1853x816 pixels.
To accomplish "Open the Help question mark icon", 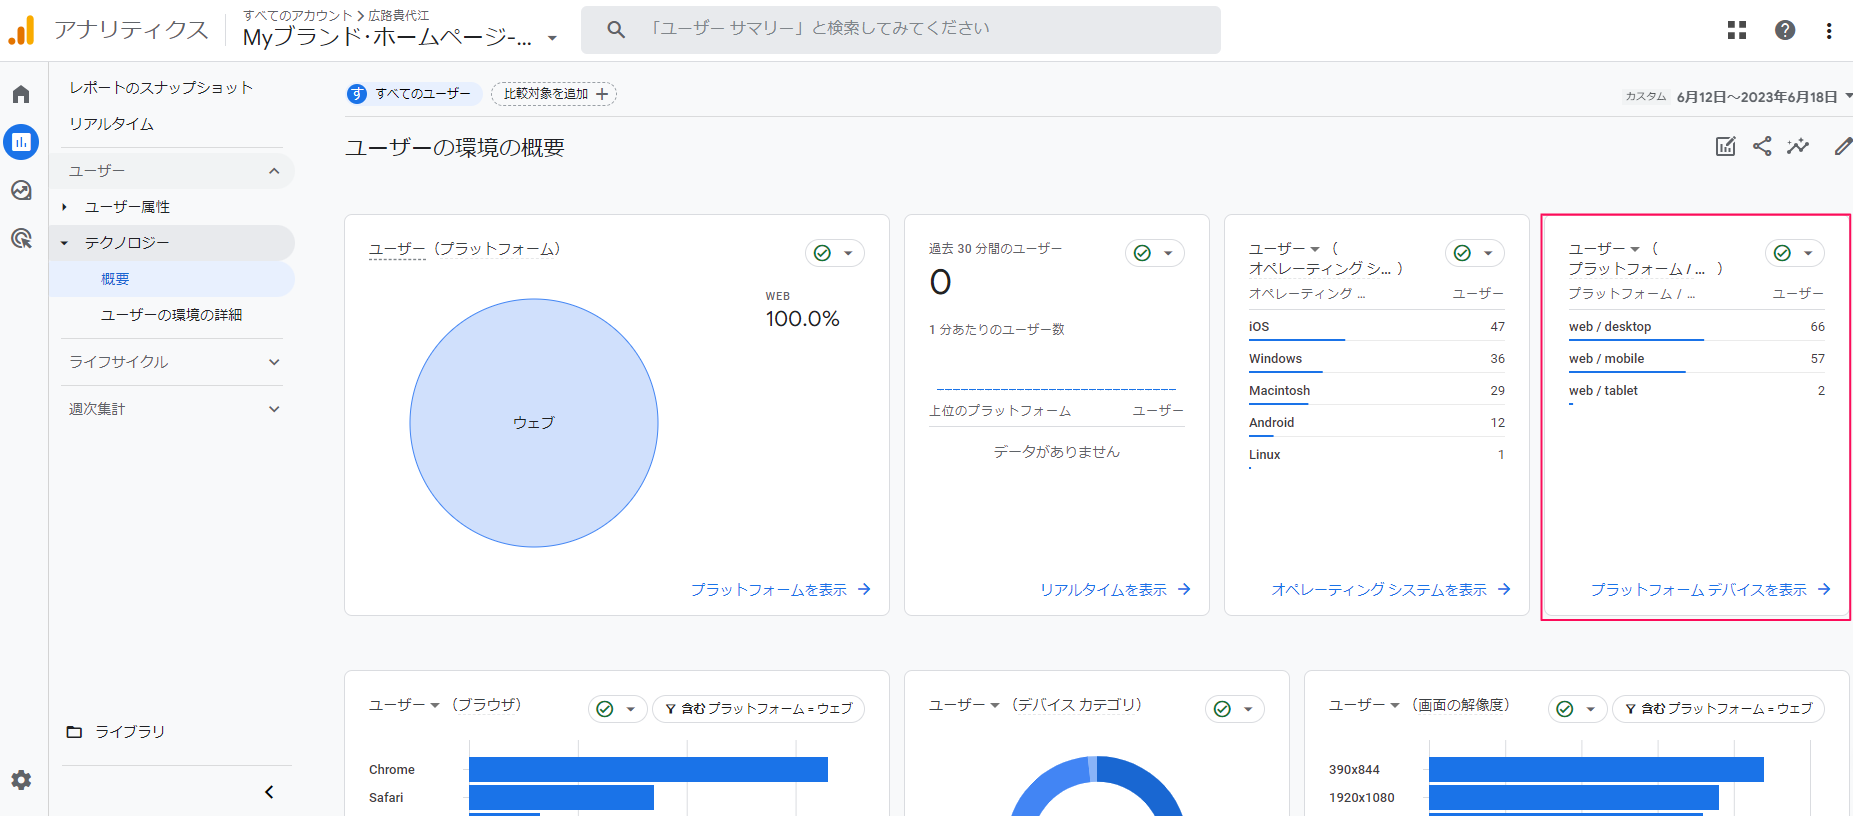I will coord(1785,30).
